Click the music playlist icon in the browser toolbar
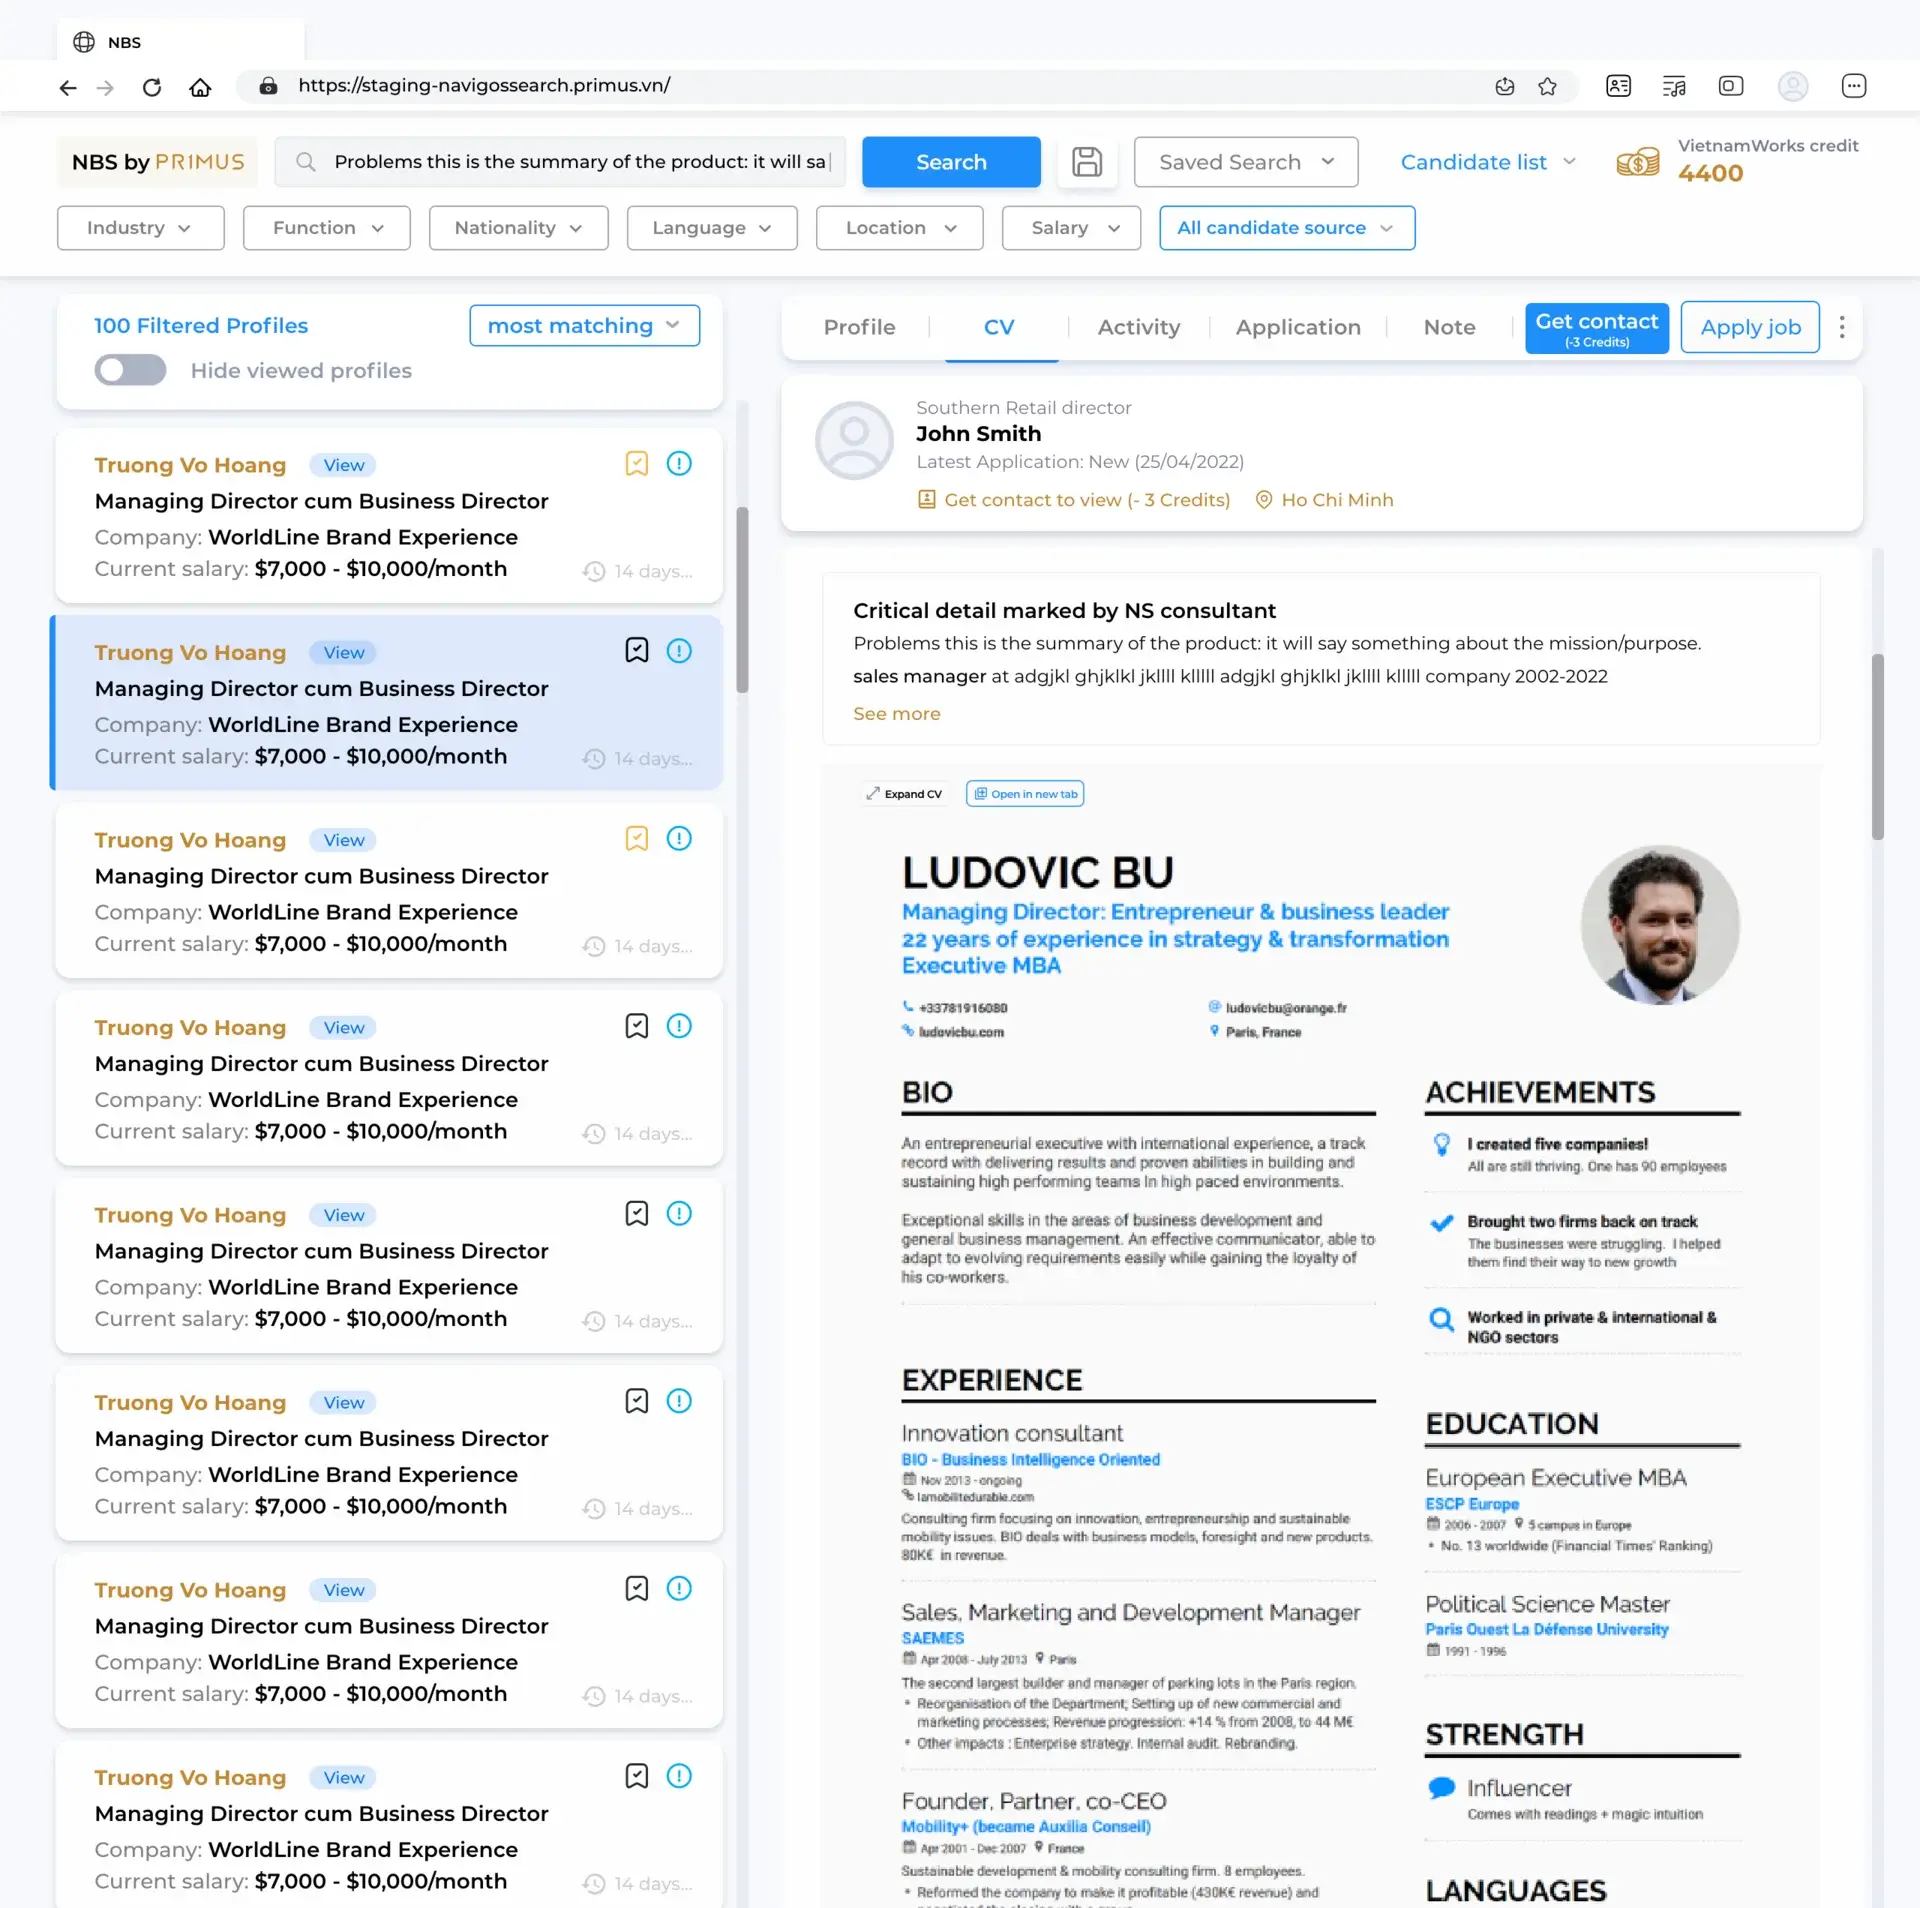 click(x=1674, y=86)
